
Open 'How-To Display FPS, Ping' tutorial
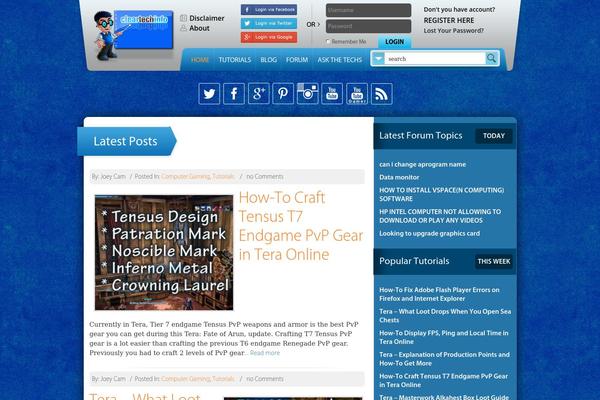444,337
